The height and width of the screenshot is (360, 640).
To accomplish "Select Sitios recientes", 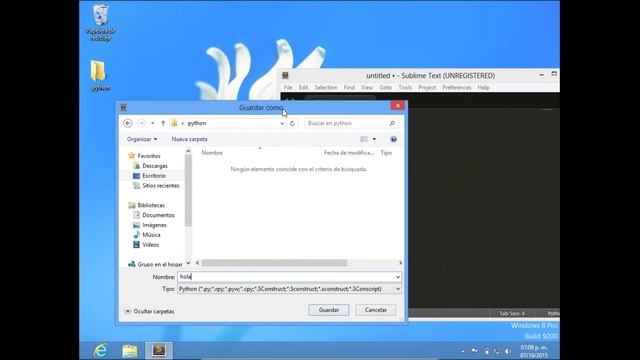I will click(156, 185).
